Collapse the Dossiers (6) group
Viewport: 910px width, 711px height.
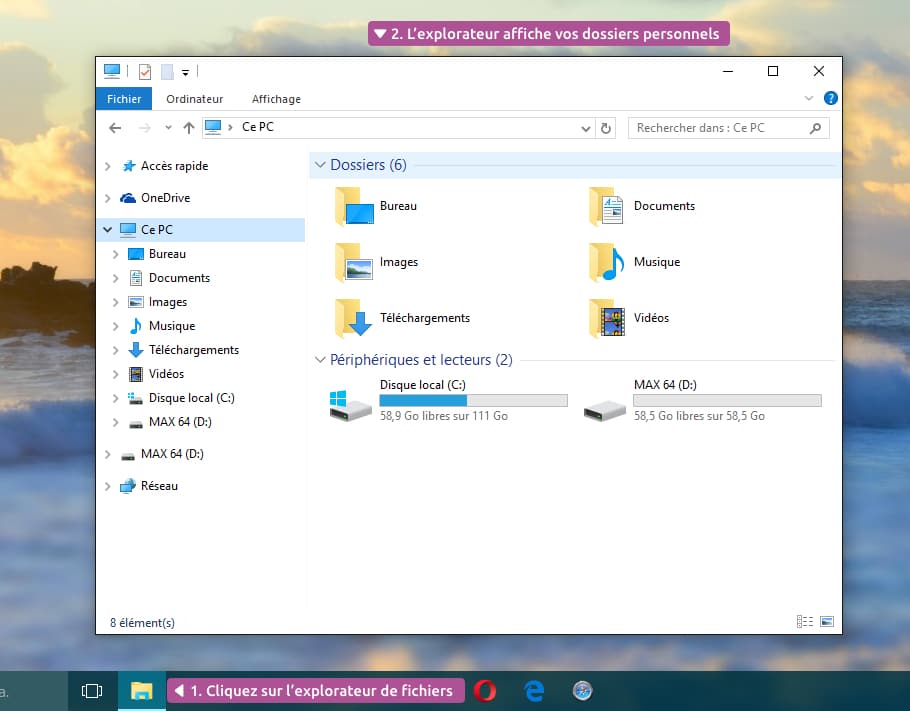[x=320, y=165]
